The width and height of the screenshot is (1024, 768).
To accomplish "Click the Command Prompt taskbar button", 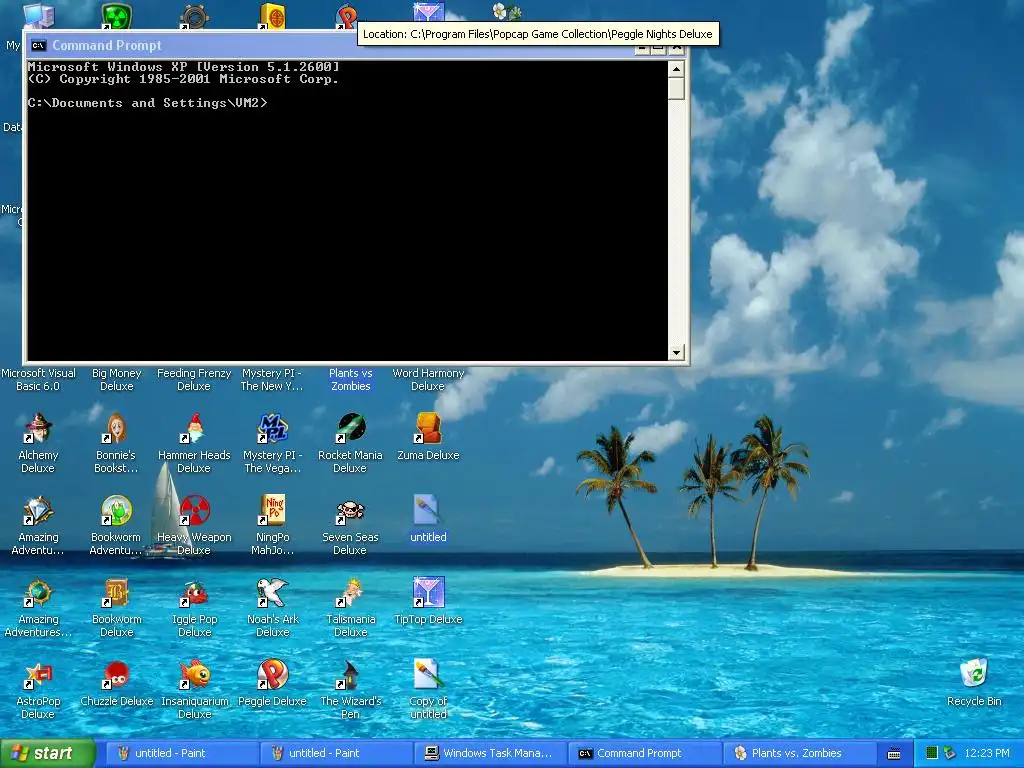I will 643,753.
